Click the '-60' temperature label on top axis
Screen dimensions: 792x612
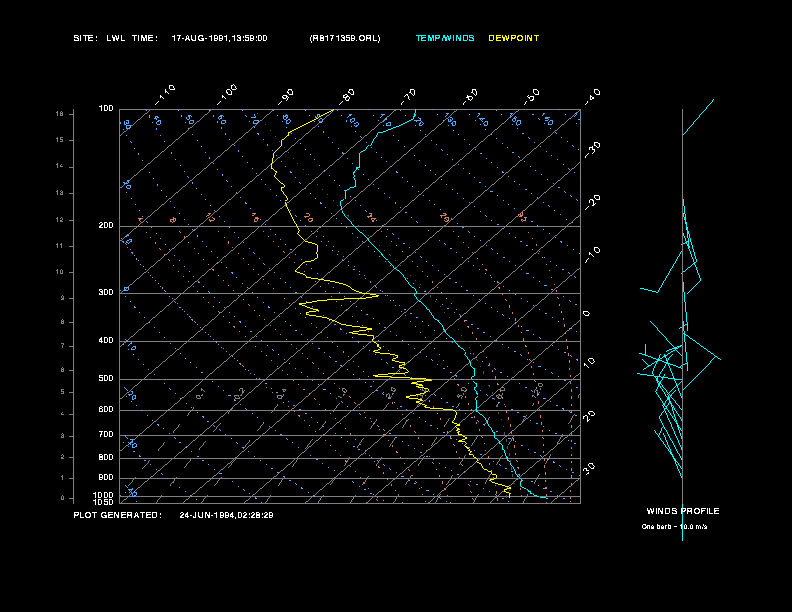470,97
